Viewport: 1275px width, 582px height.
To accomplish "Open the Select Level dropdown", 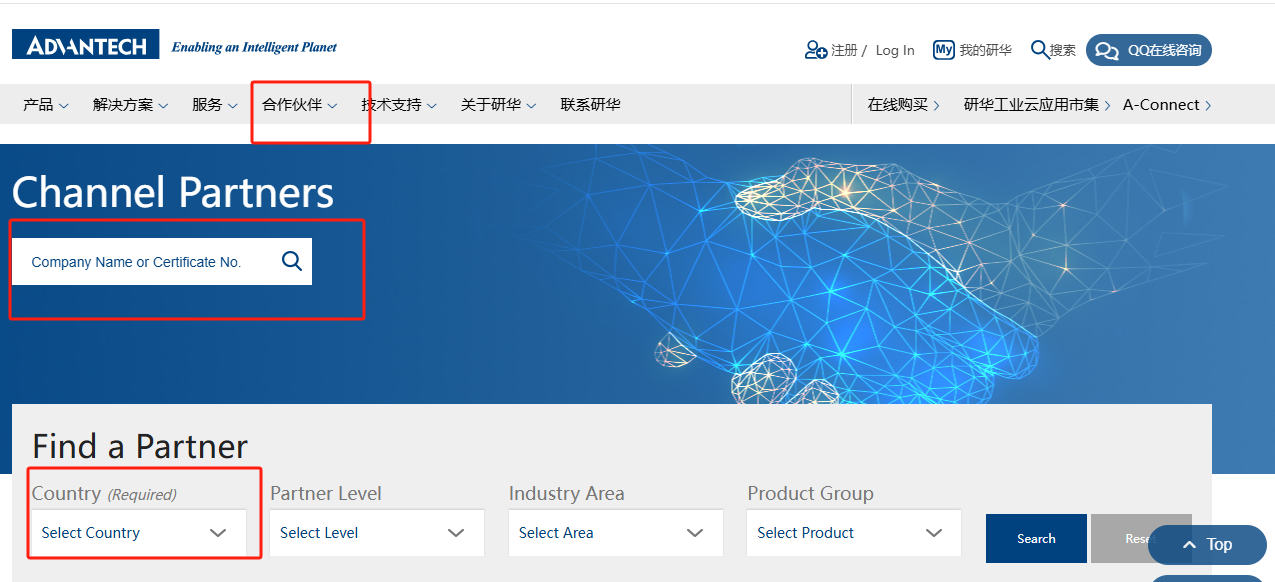I will tap(377, 533).
